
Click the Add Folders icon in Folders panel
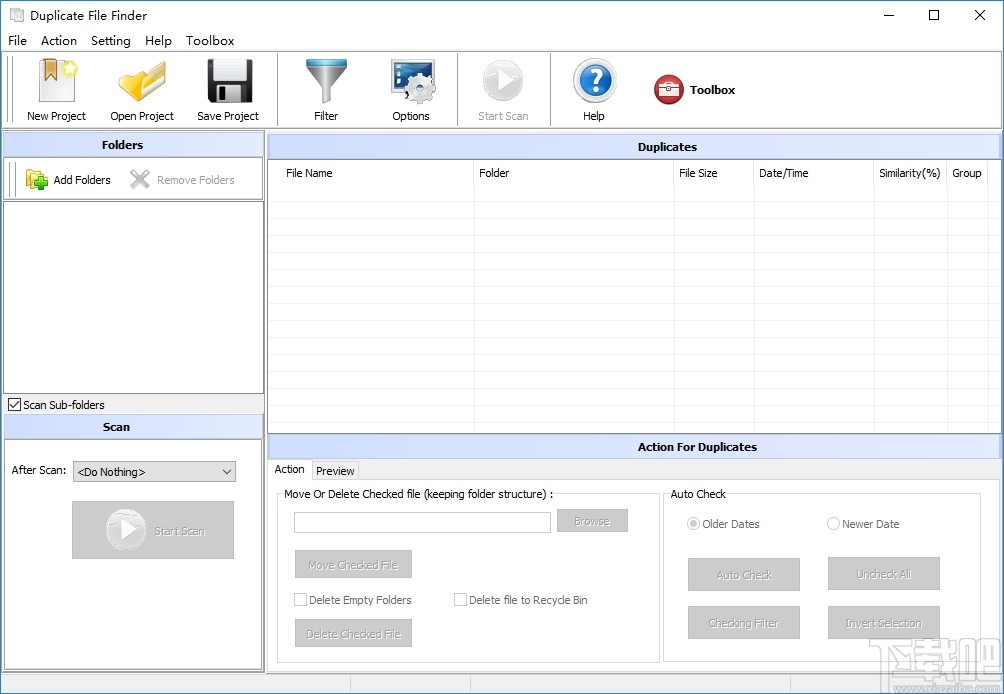click(66, 179)
